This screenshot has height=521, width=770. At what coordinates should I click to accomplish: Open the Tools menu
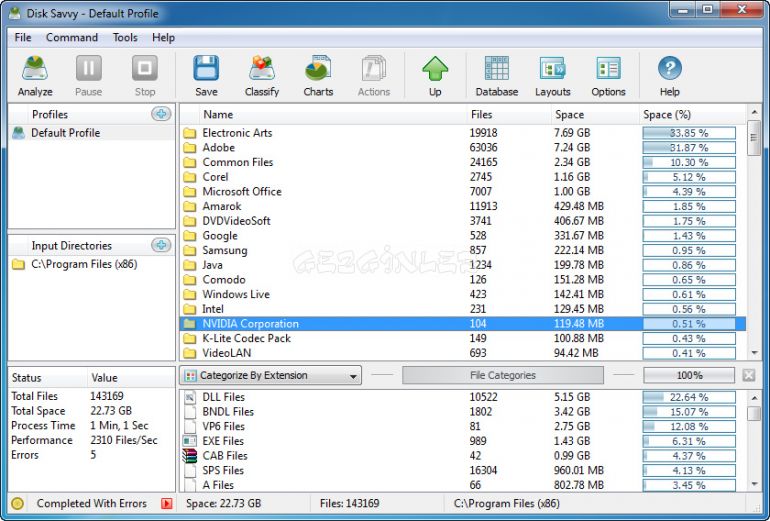point(125,38)
